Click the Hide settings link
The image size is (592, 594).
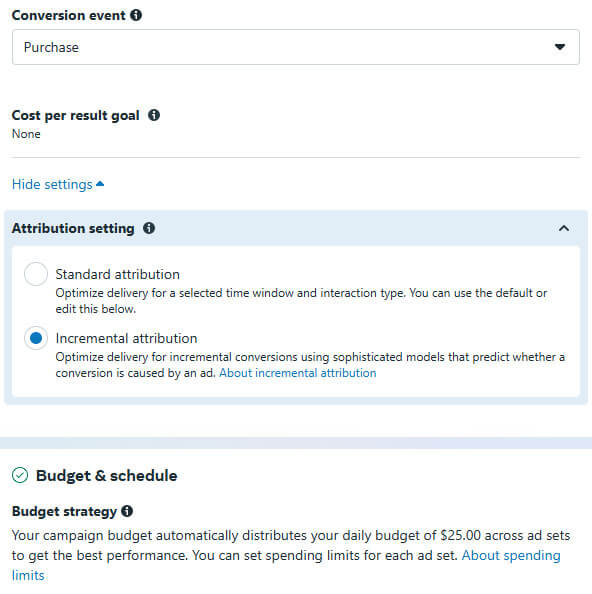(52, 184)
